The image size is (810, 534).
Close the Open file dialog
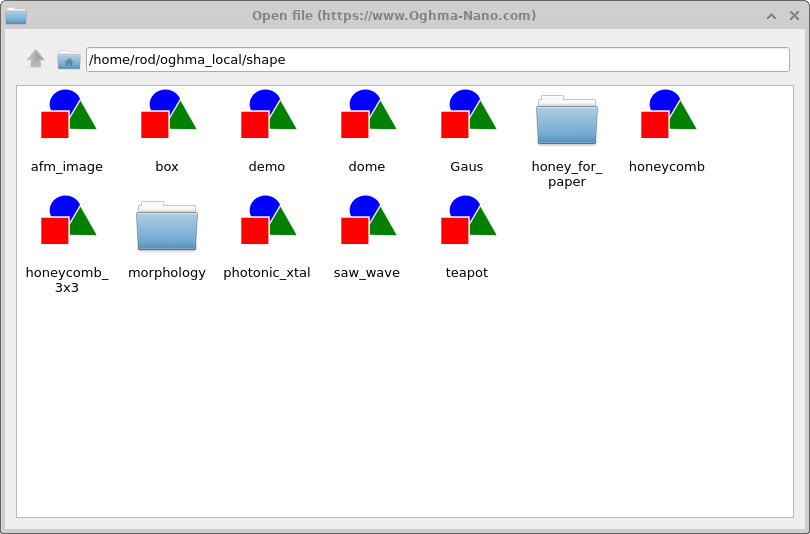(x=792, y=16)
